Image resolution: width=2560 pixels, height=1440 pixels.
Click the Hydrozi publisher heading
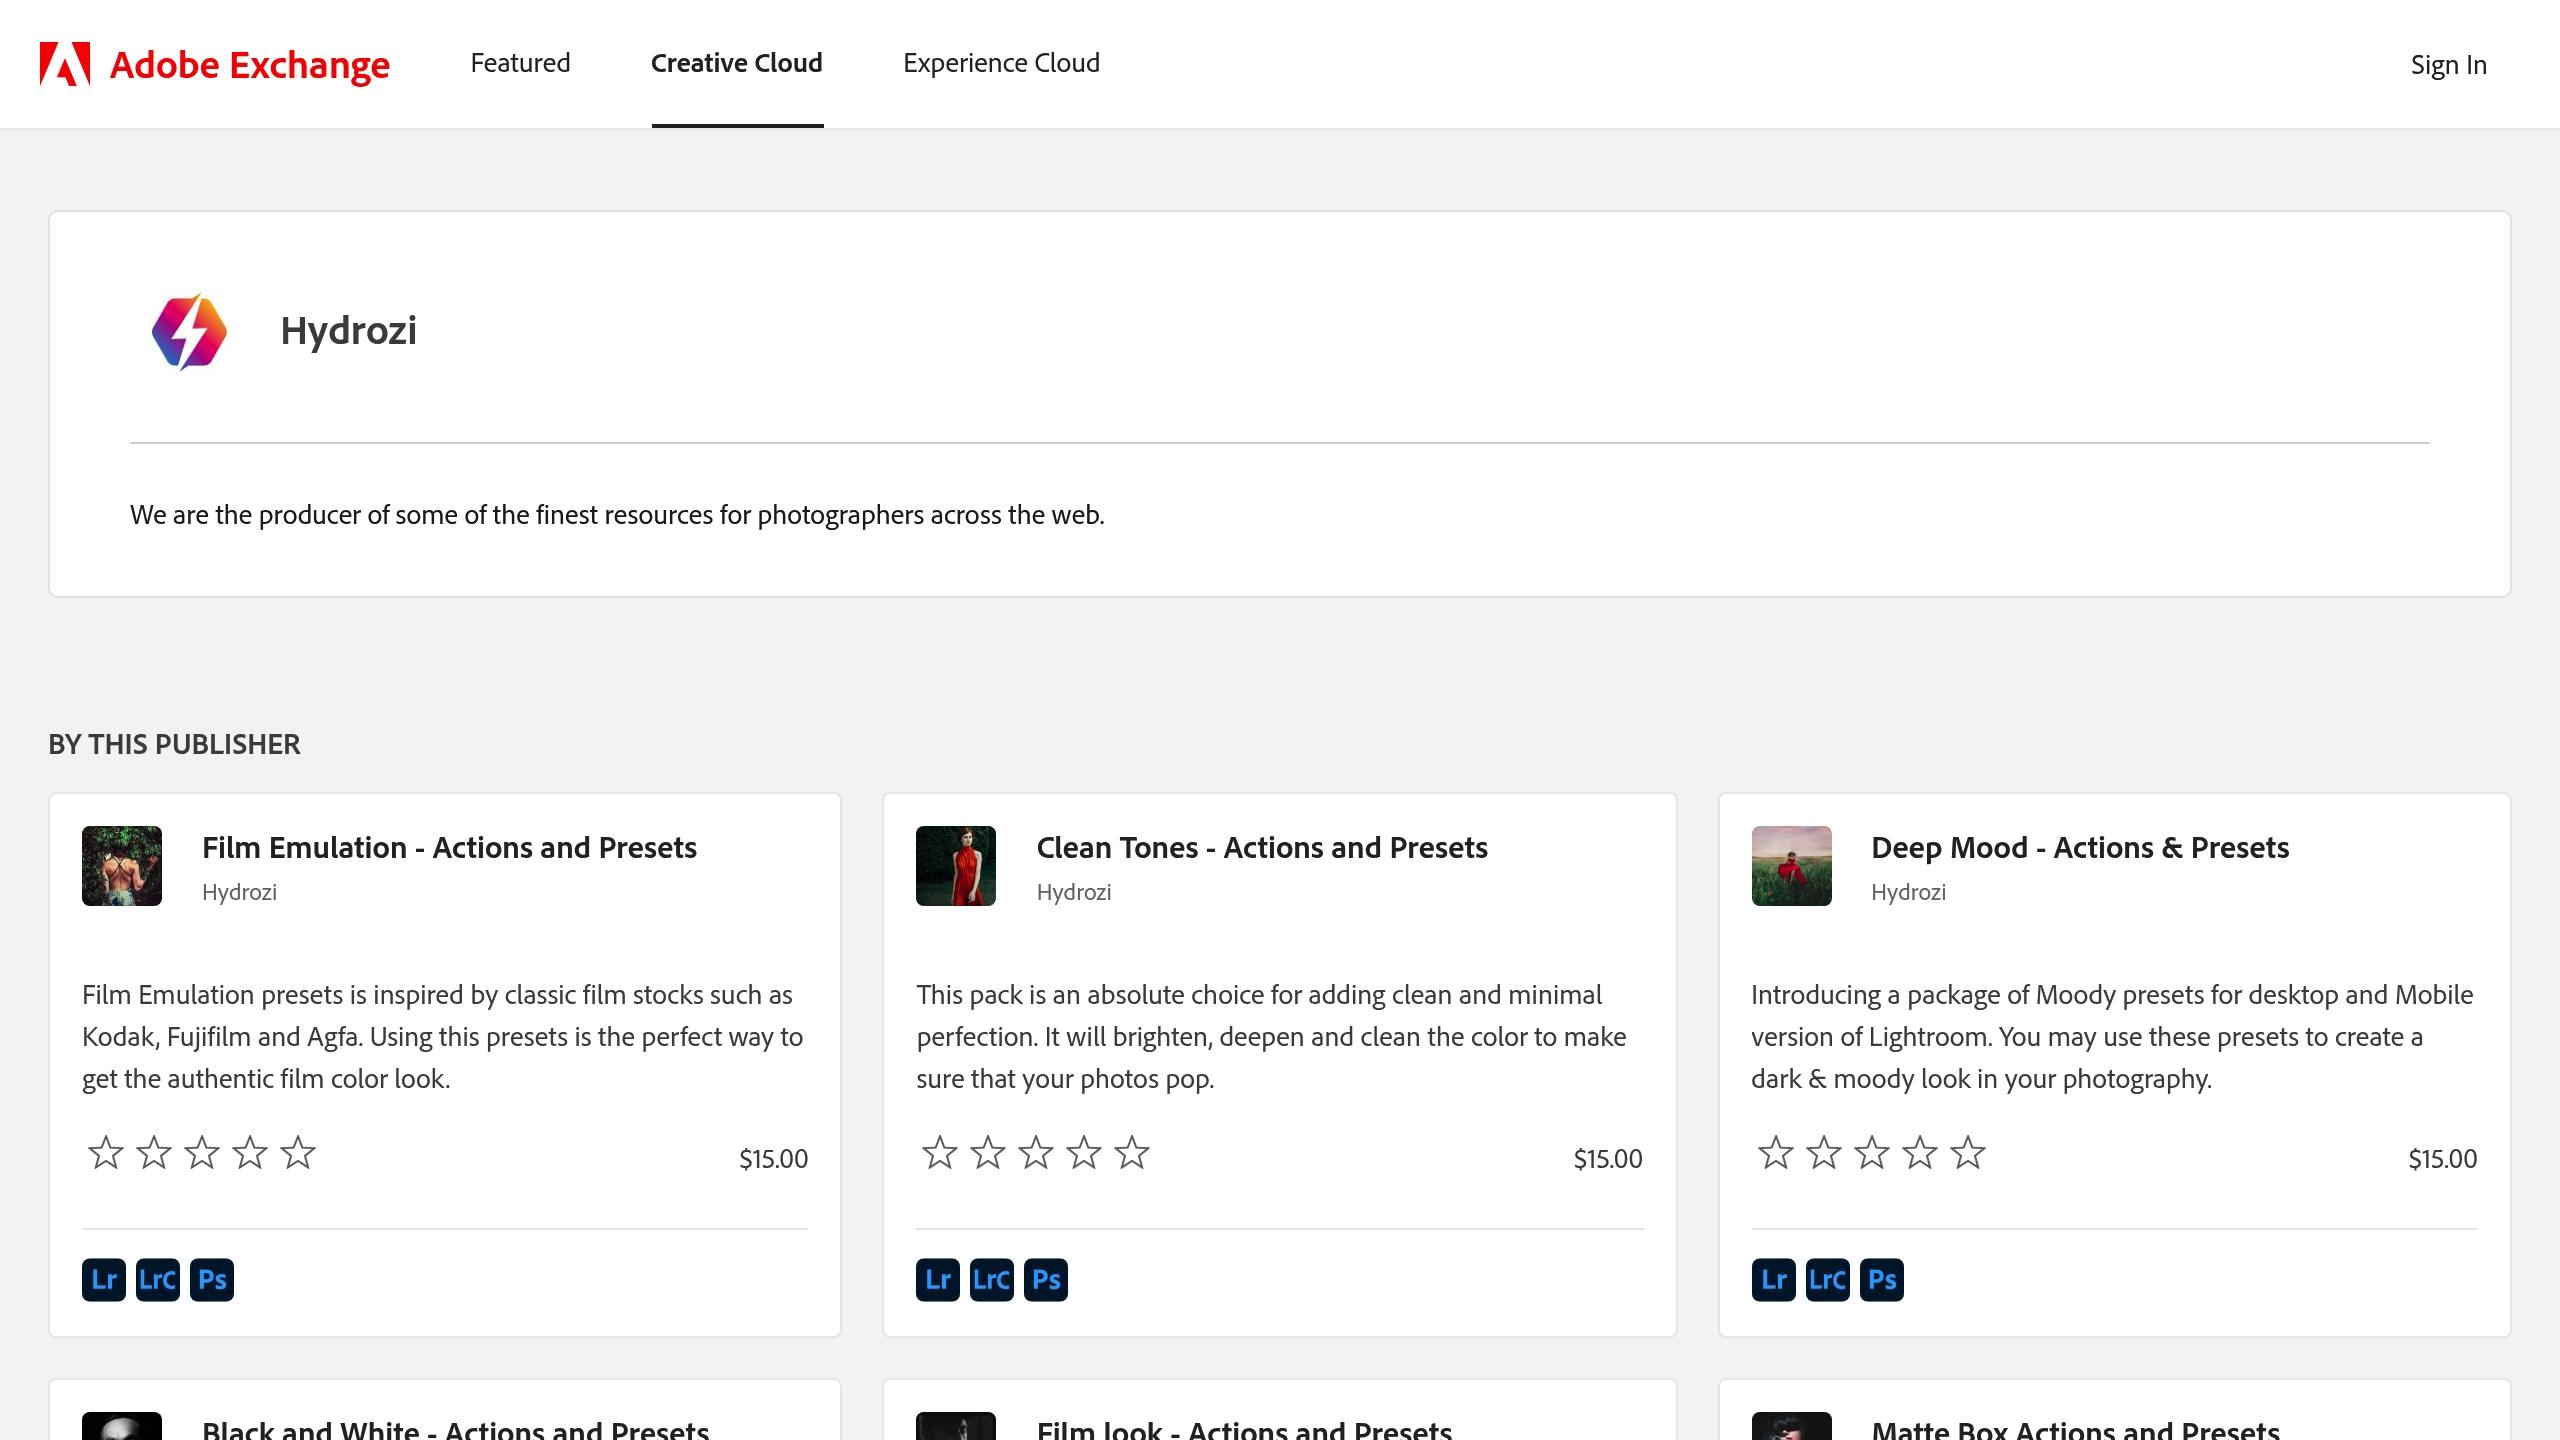pyautogui.click(x=348, y=331)
